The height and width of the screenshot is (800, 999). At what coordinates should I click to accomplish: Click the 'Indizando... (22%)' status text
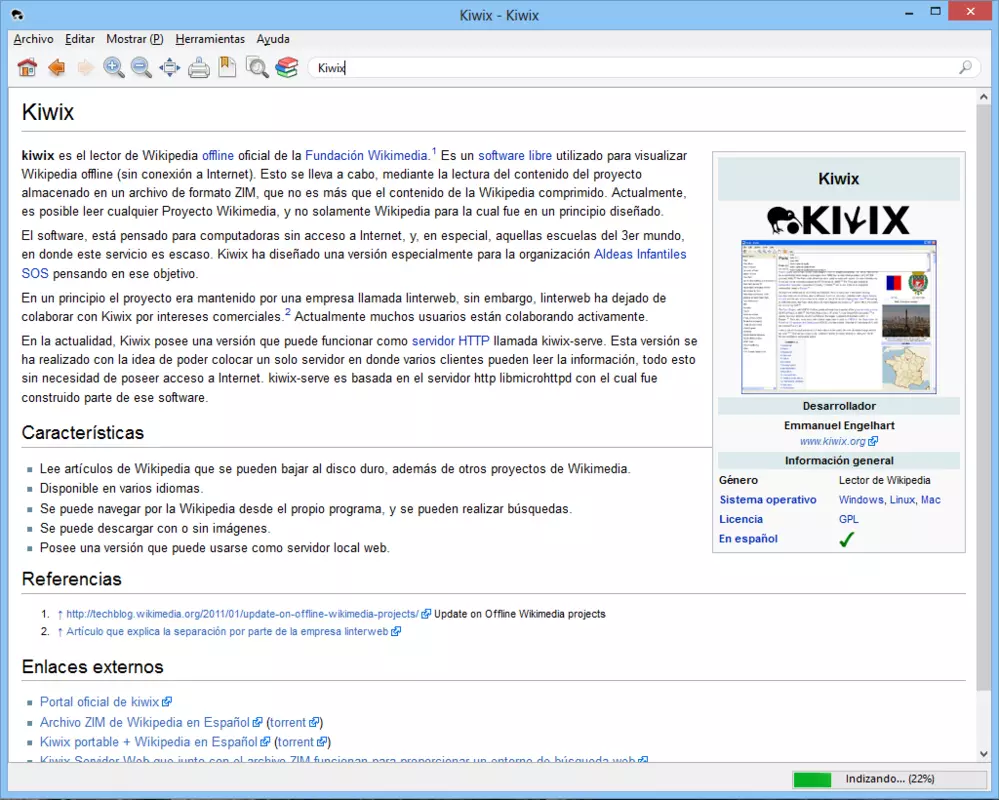889,779
